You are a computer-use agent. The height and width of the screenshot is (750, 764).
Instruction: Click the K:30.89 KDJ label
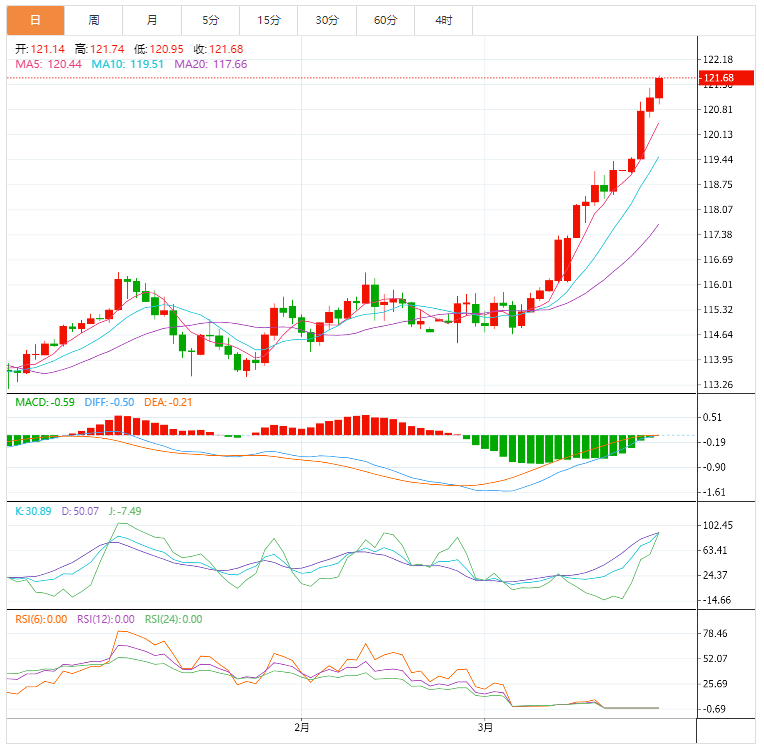click(33, 511)
